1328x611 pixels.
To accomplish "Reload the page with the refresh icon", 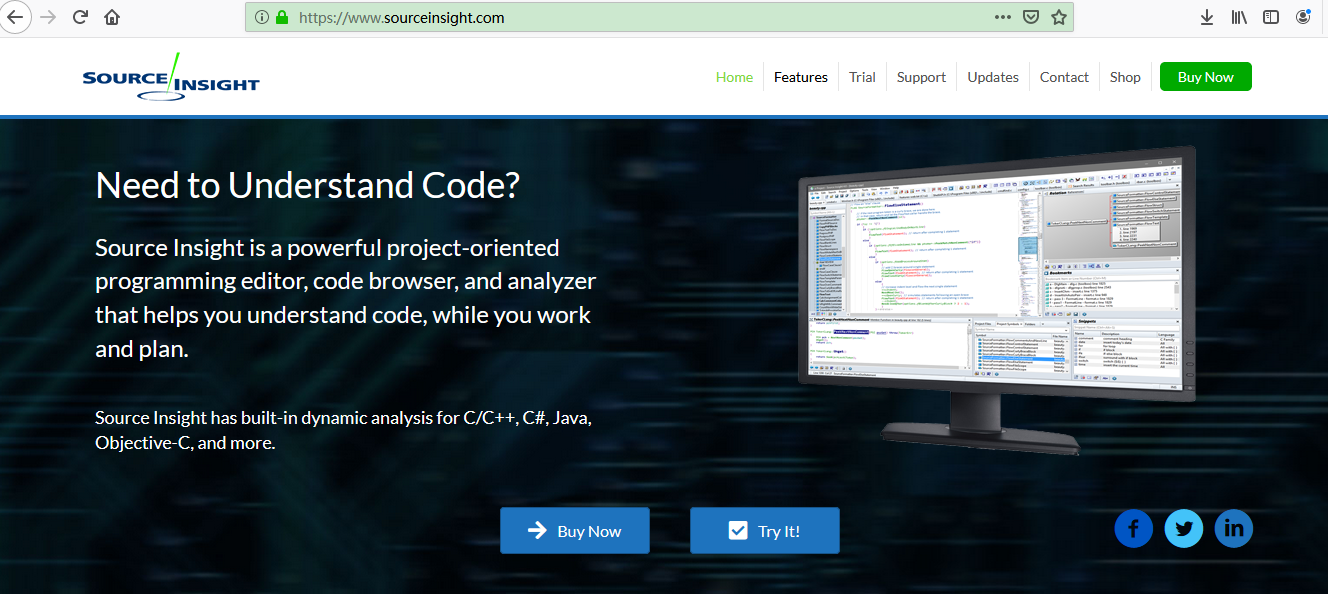I will pyautogui.click(x=81, y=17).
